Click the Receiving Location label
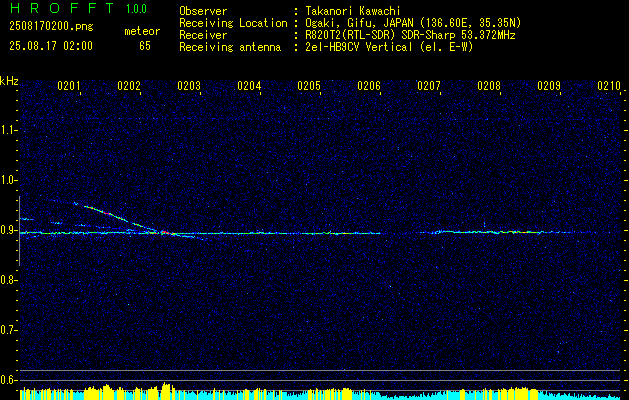 pyautogui.click(x=233, y=23)
